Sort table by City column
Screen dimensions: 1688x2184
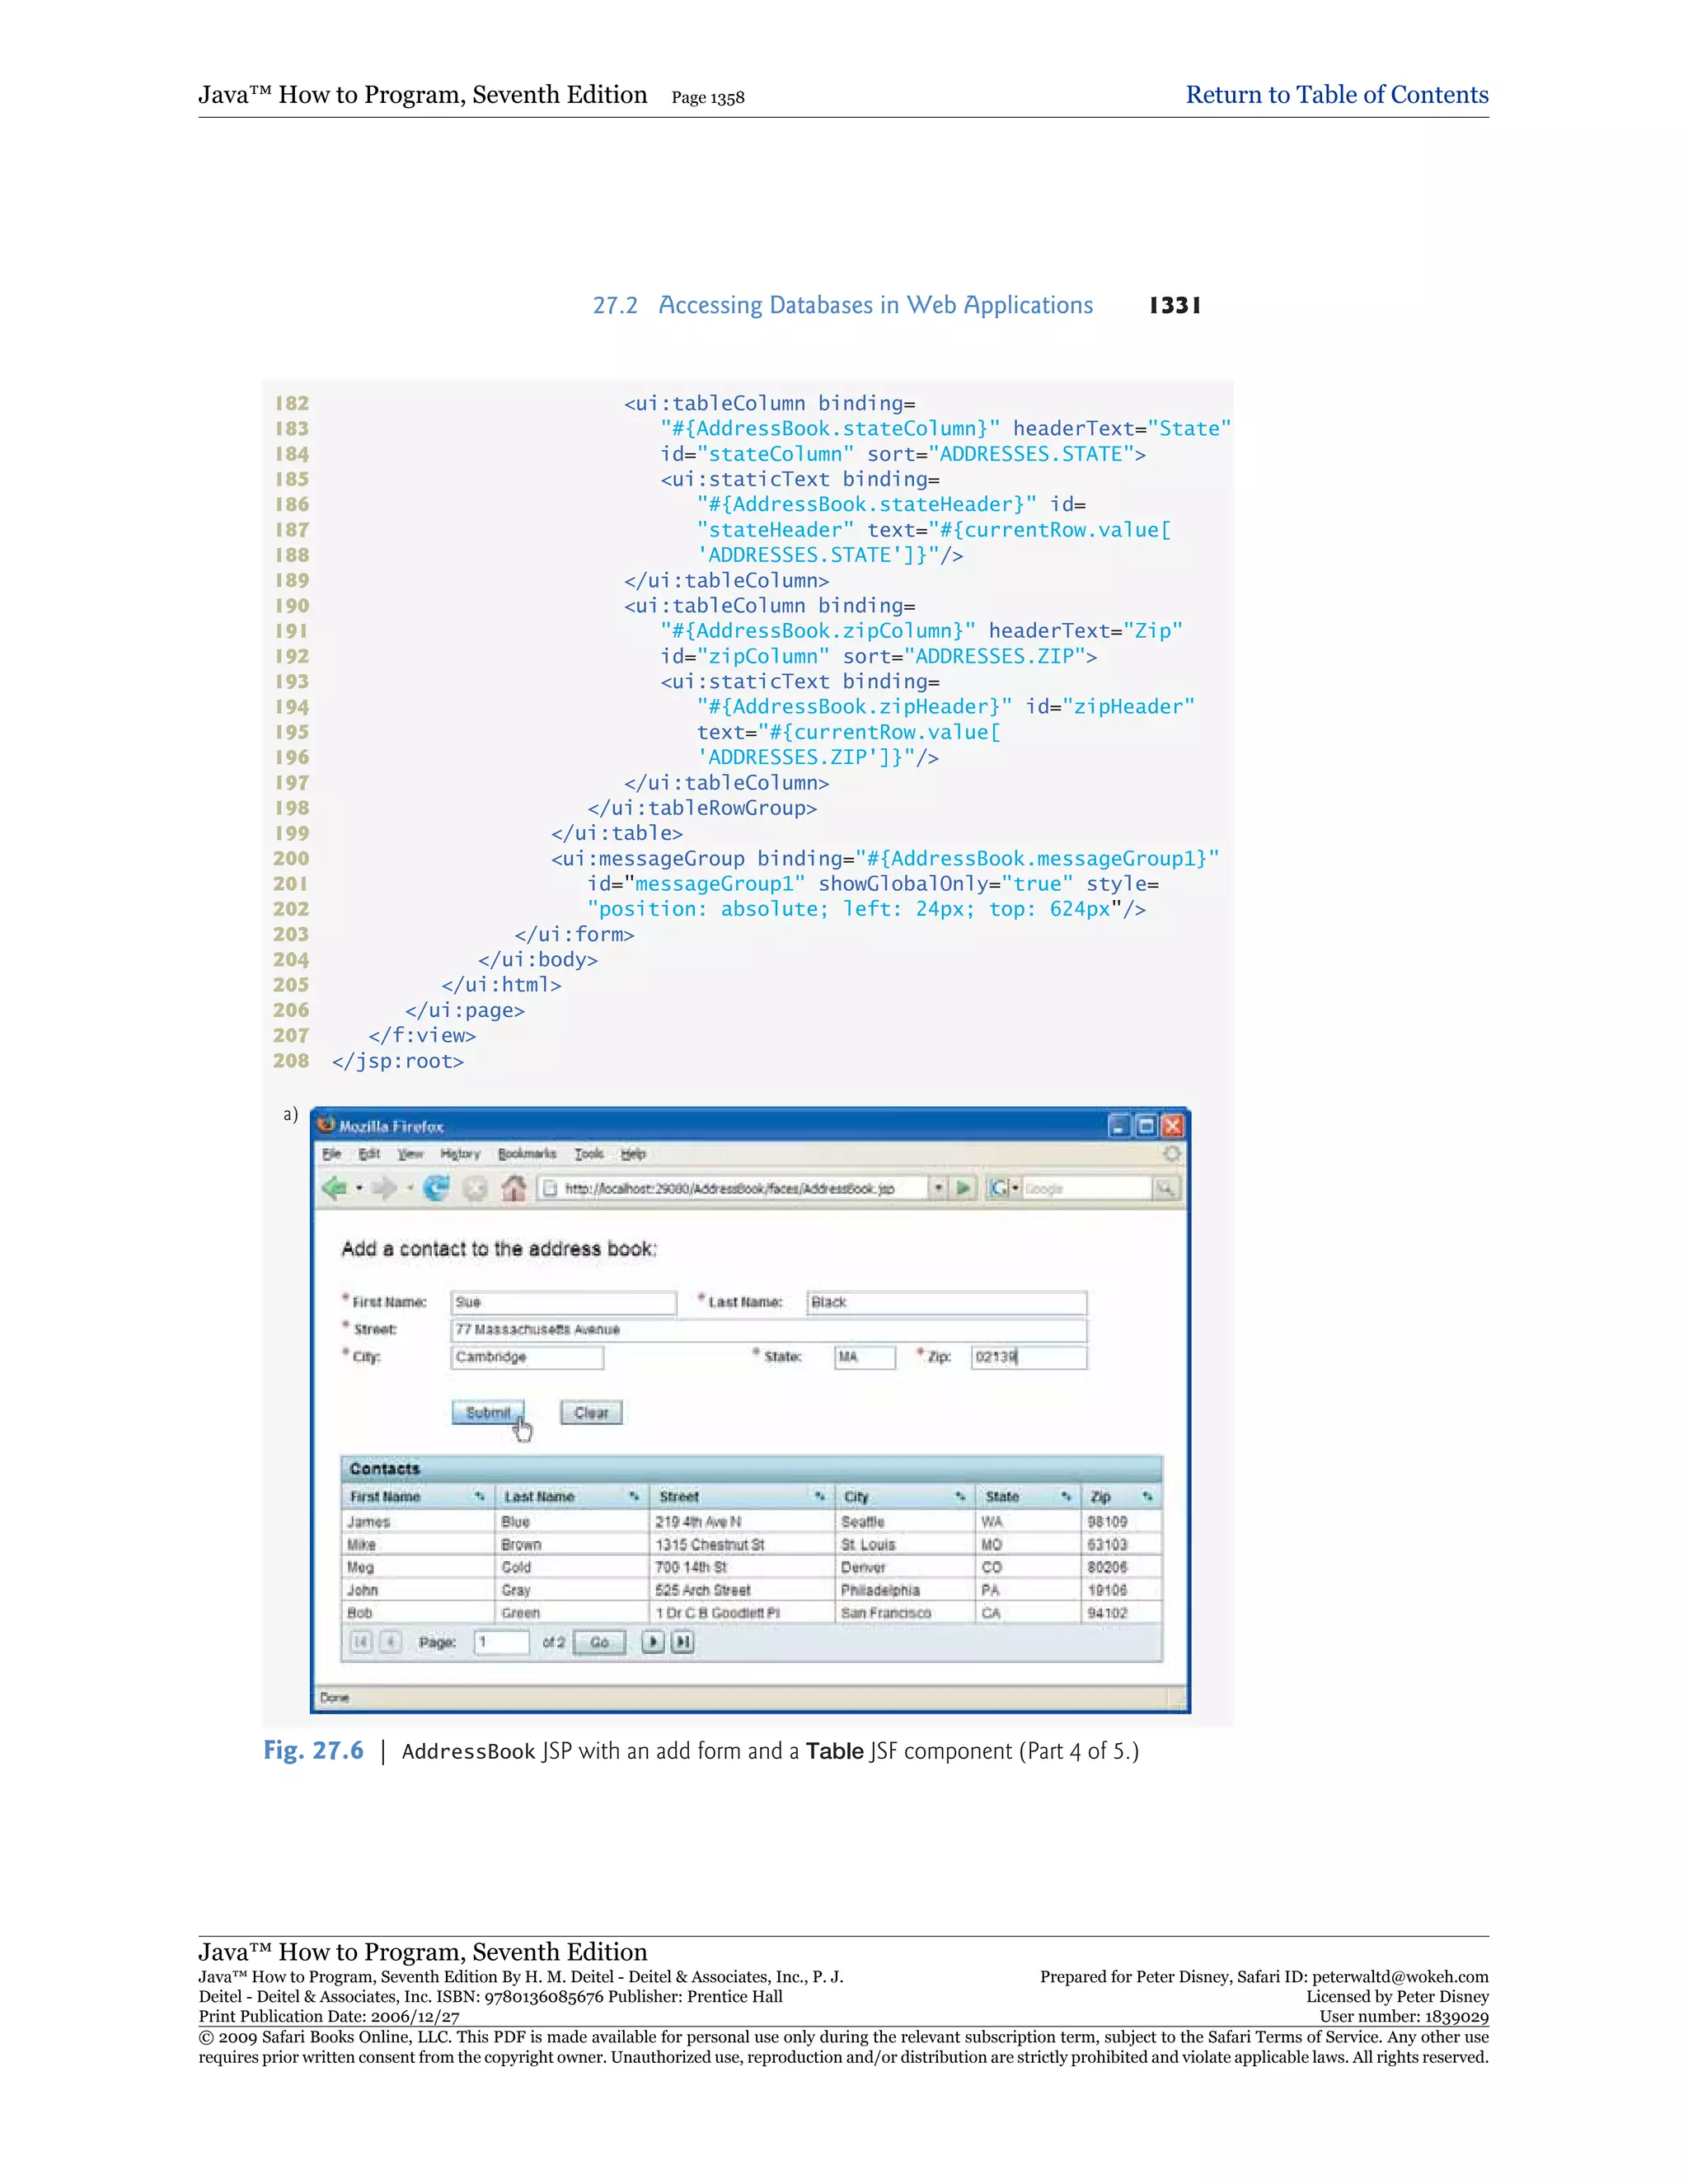[959, 1497]
